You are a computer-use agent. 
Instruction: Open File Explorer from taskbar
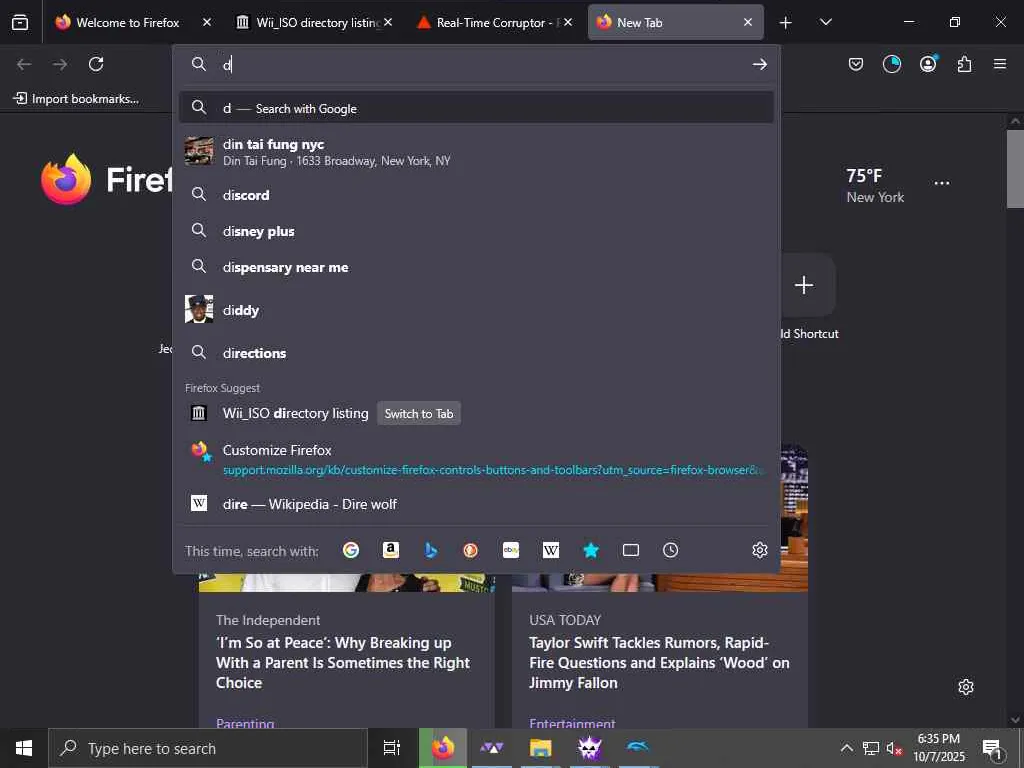tap(541, 748)
